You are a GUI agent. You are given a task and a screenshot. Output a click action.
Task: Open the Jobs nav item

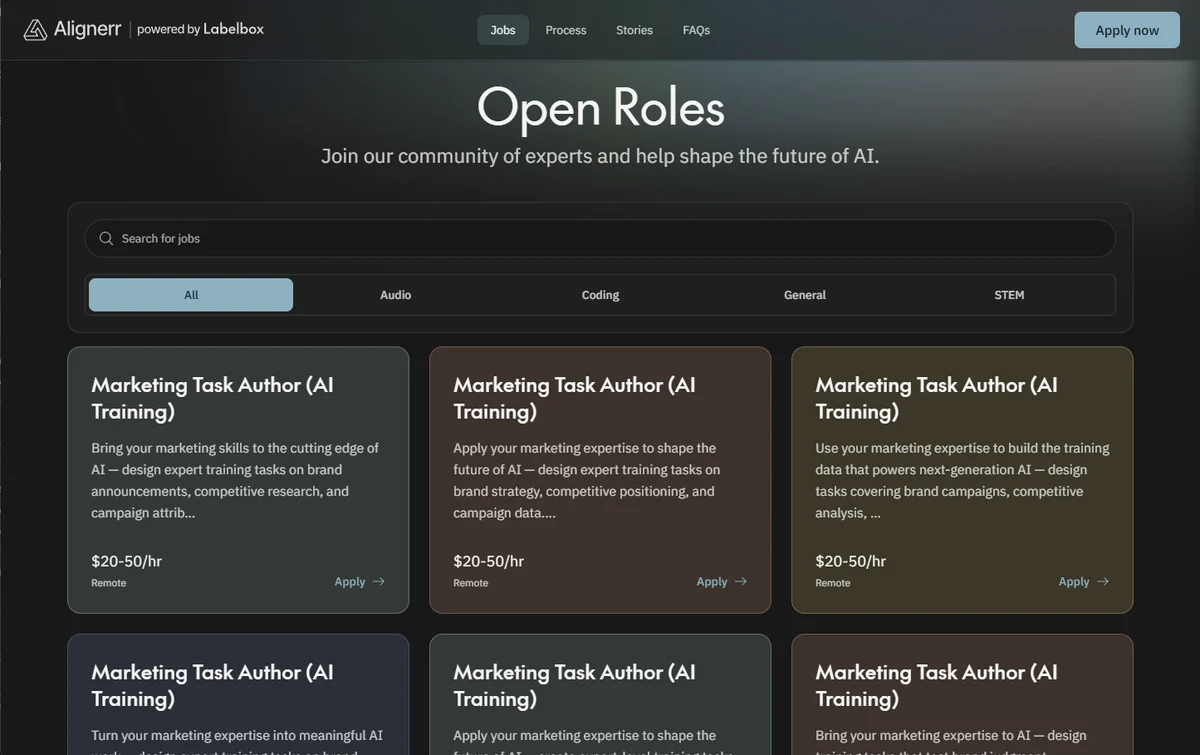[x=503, y=30]
